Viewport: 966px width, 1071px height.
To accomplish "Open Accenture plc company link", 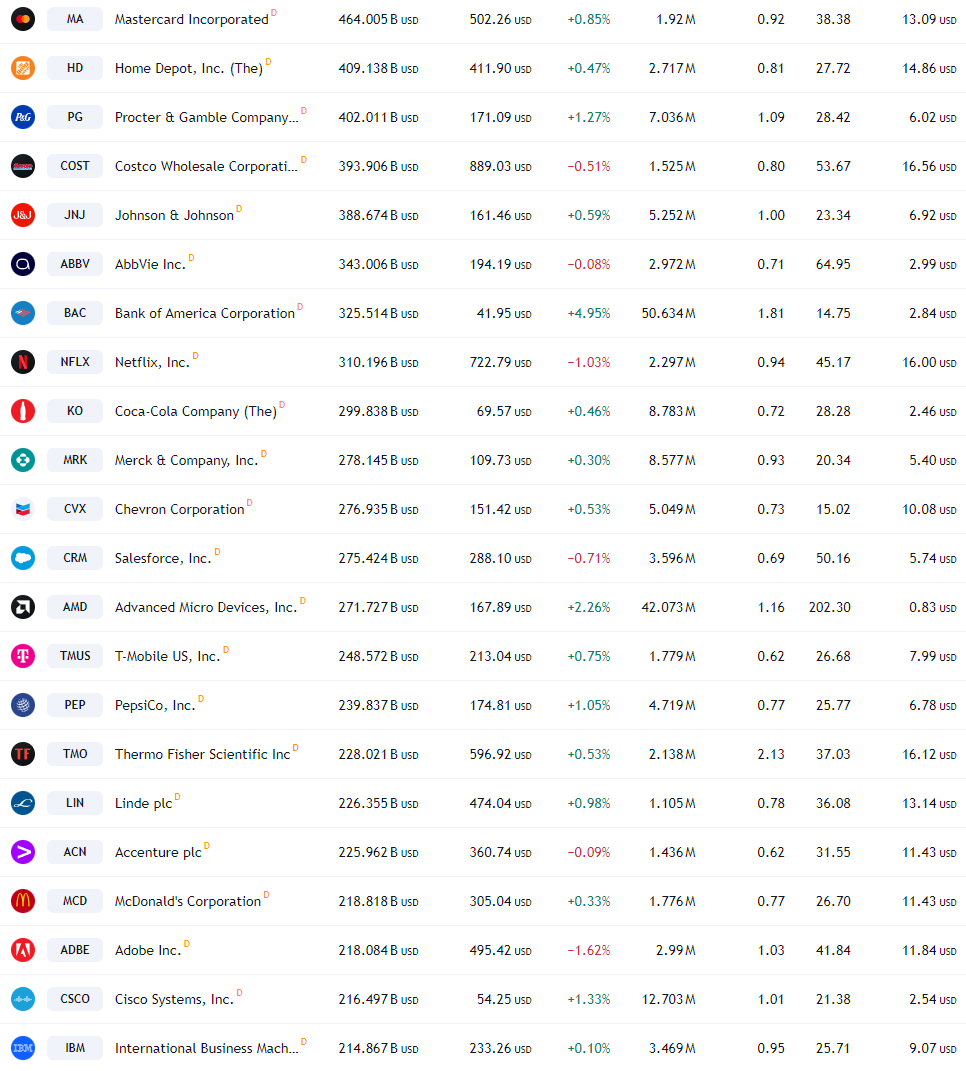I will click(158, 852).
